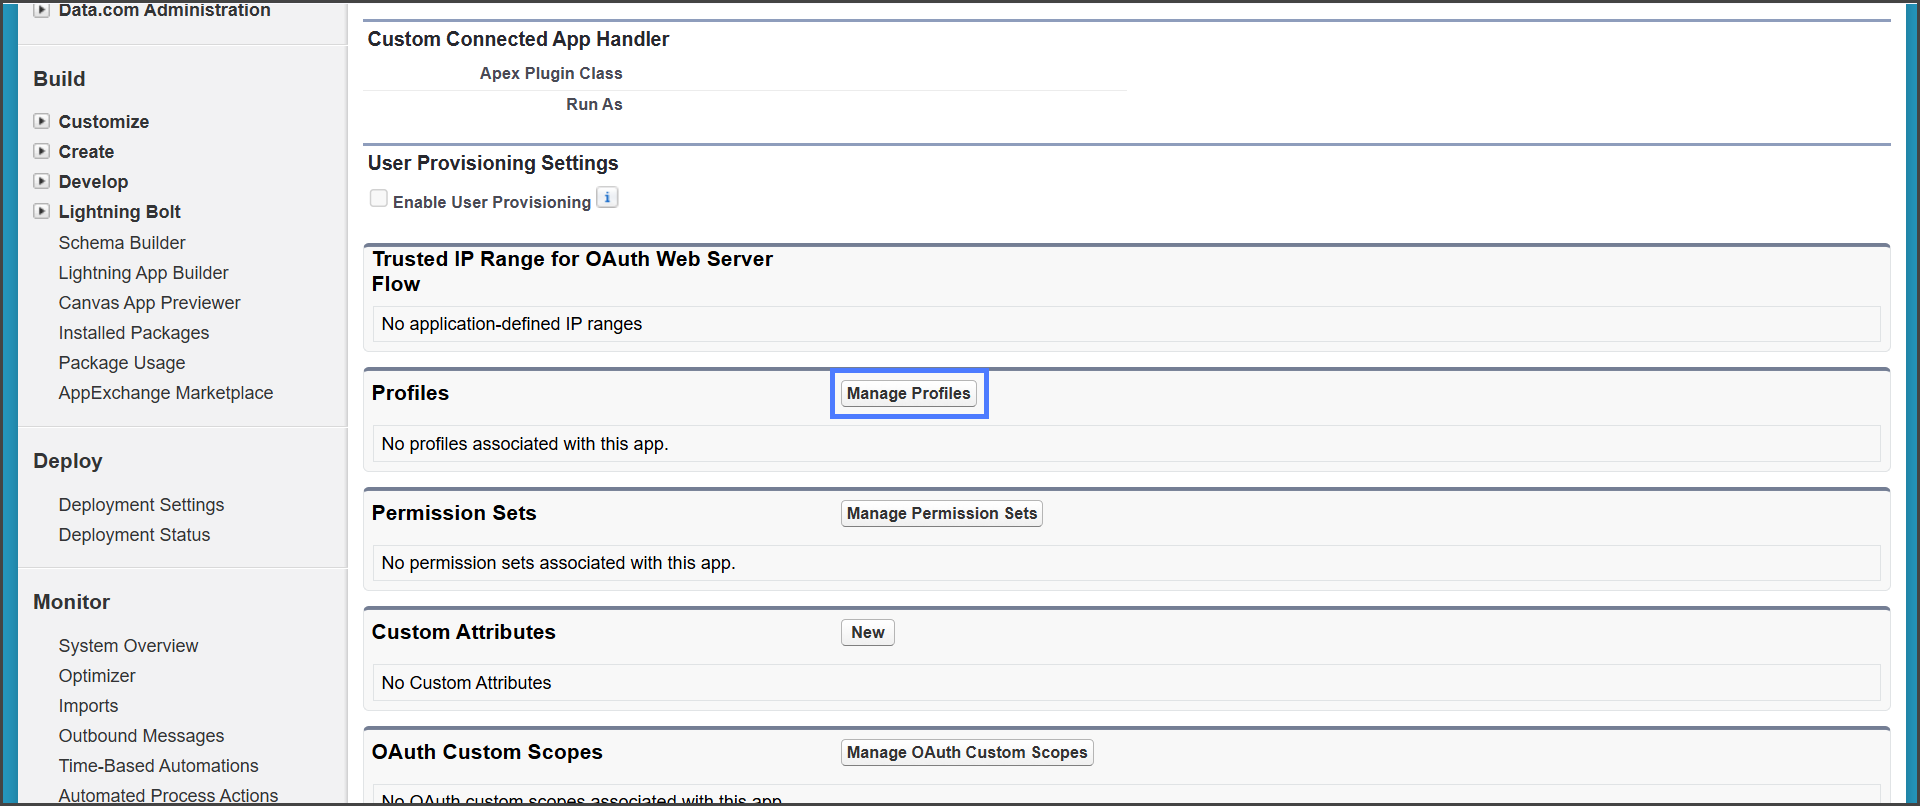Viewport: 1920px width, 806px height.
Task: Click Manage Permission Sets button
Action: pos(941,514)
